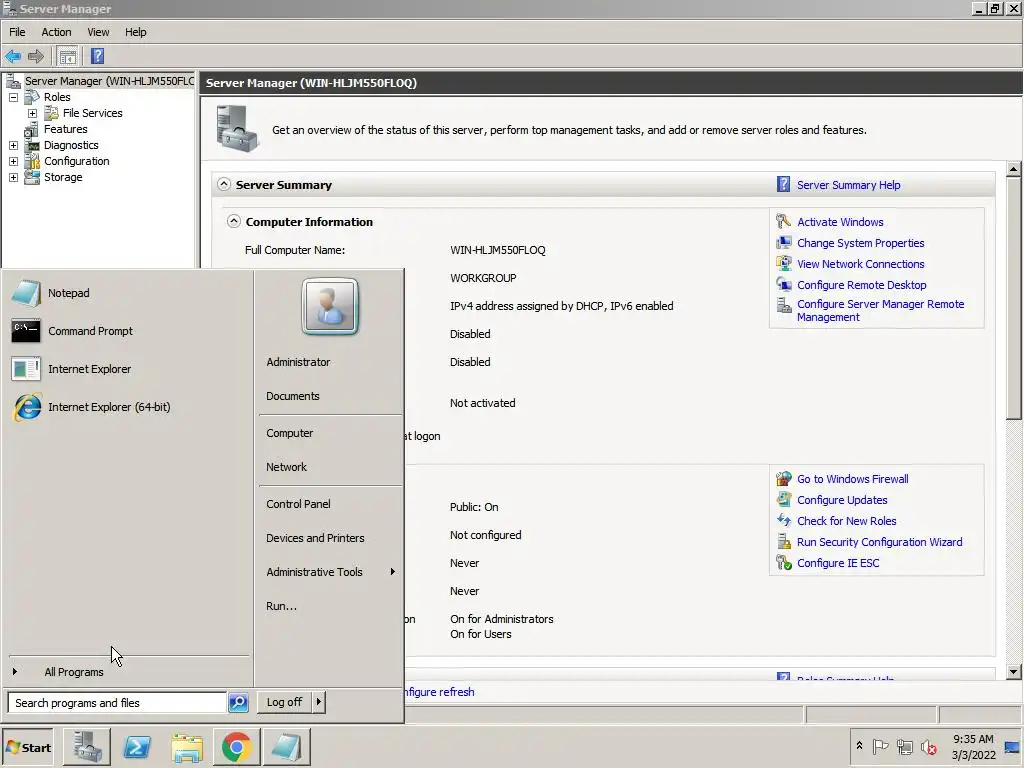
Task: Click the Server Summary Help icon
Action: (783, 185)
